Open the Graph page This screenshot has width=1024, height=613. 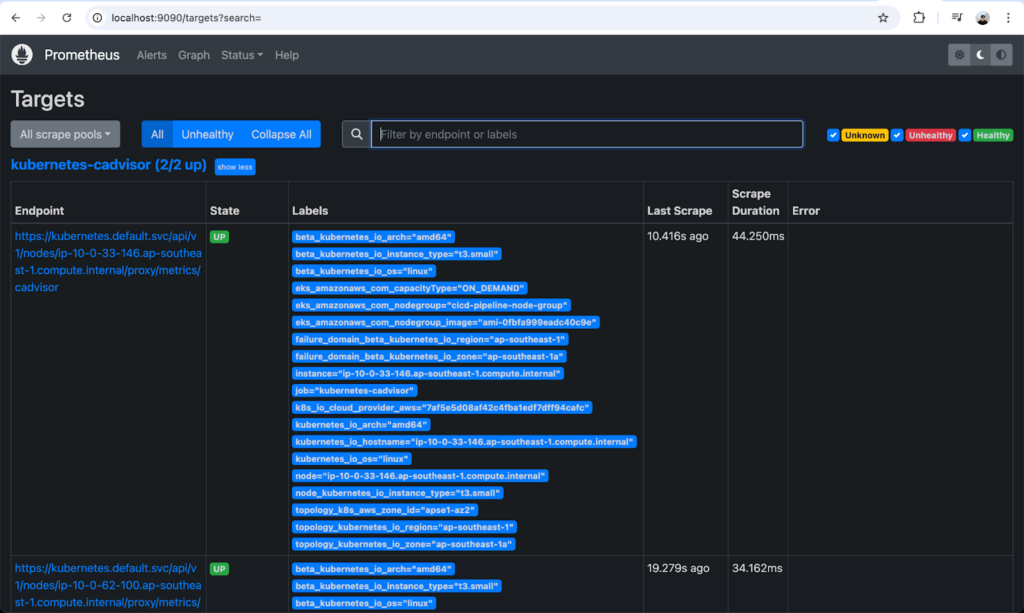pos(194,55)
